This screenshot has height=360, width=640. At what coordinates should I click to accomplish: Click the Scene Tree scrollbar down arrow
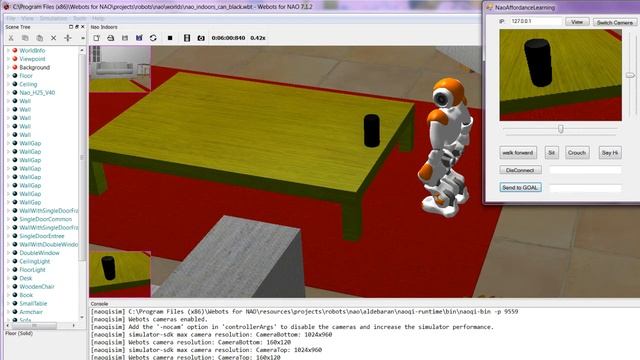pyautogui.click(x=82, y=317)
